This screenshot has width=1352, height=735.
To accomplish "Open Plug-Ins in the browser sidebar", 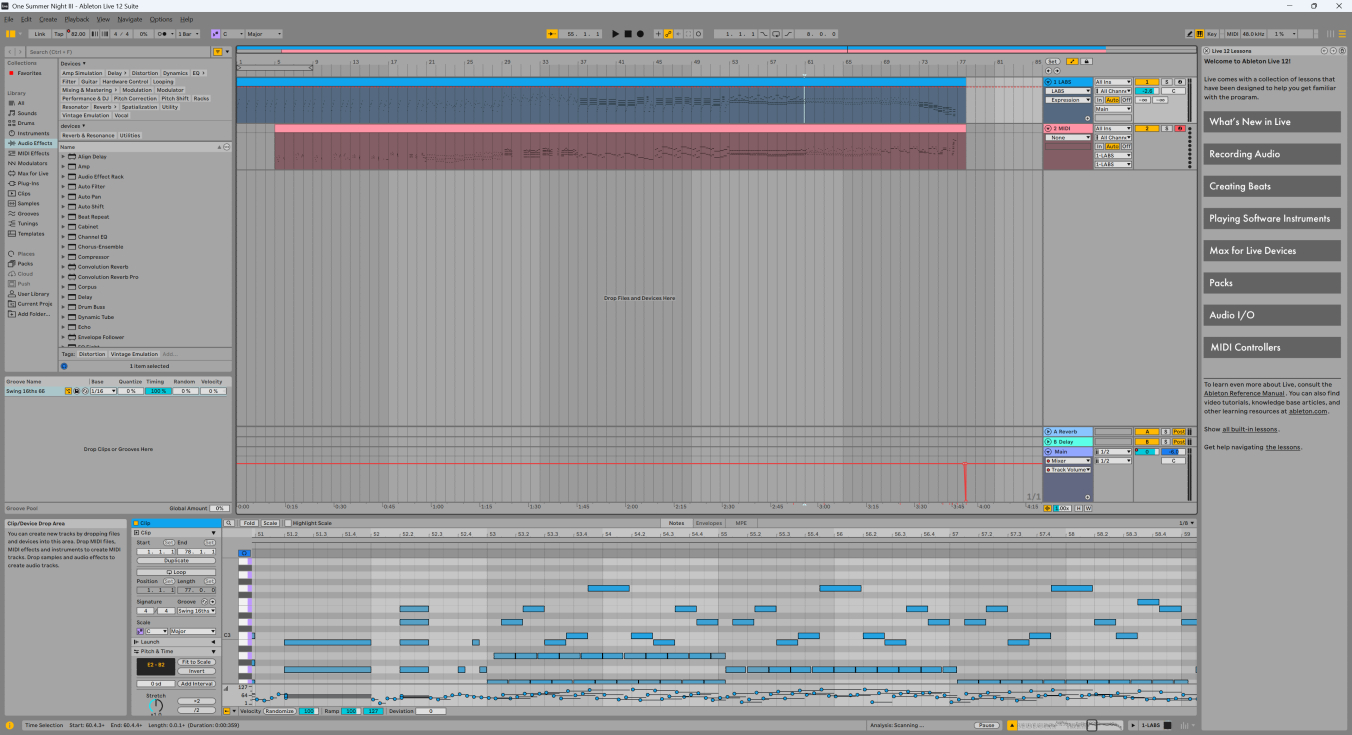I will coord(28,183).
